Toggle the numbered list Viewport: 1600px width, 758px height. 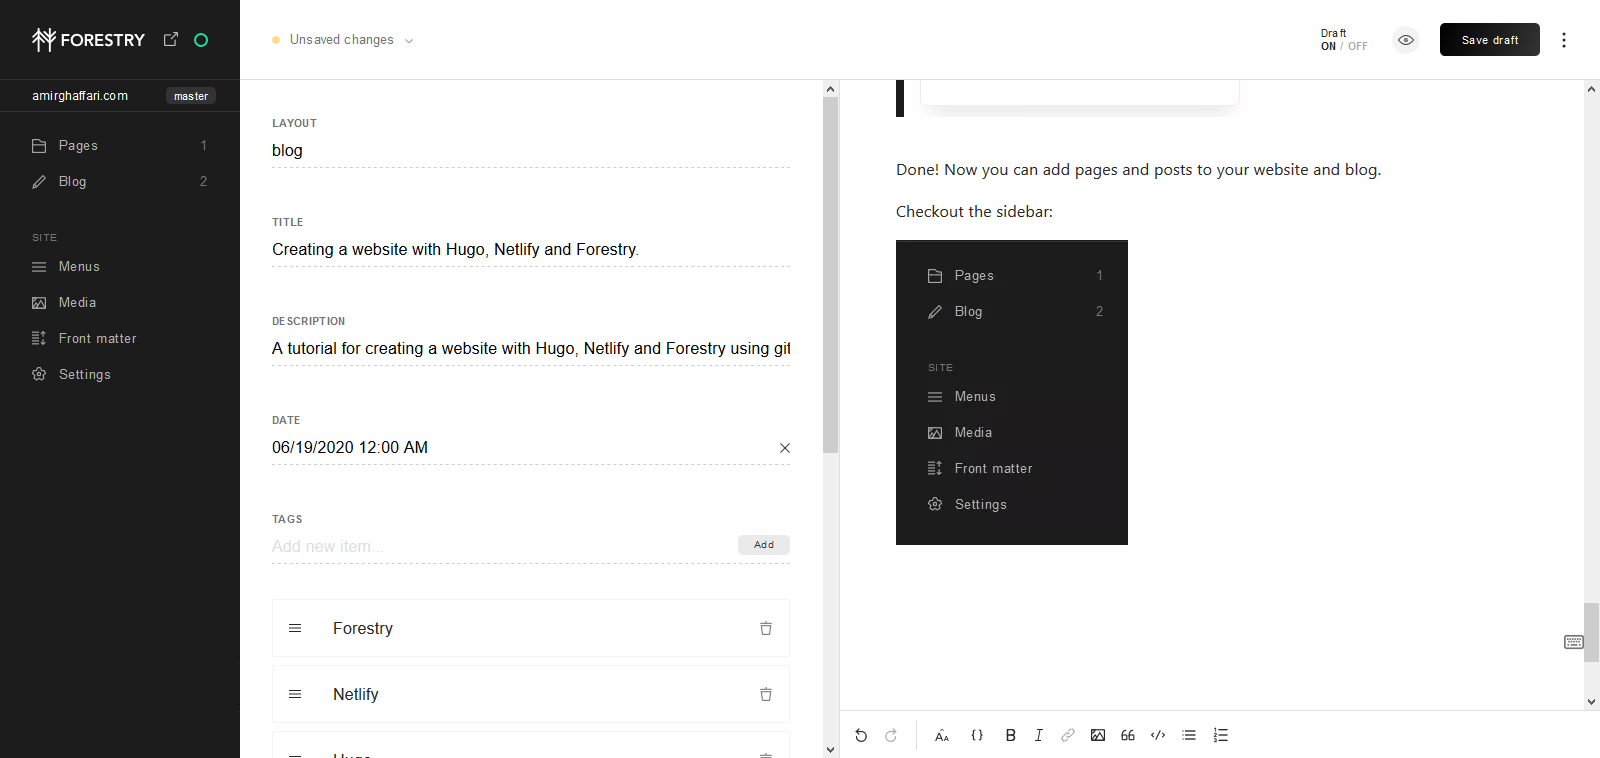click(1221, 735)
